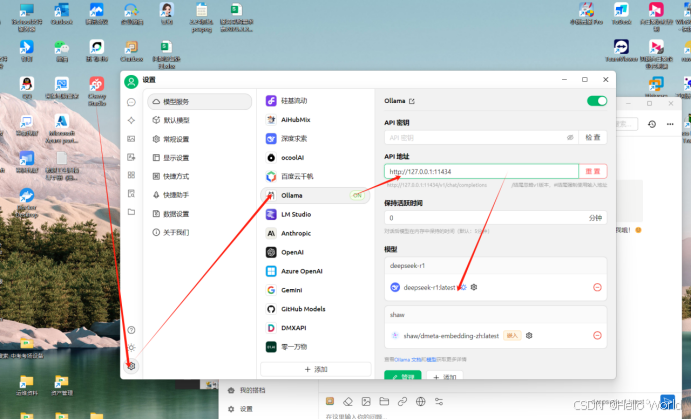Viewport: 691px width, 419px height.
Task: Click the green user avatar icon
Action: pyautogui.click(x=131, y=82)
